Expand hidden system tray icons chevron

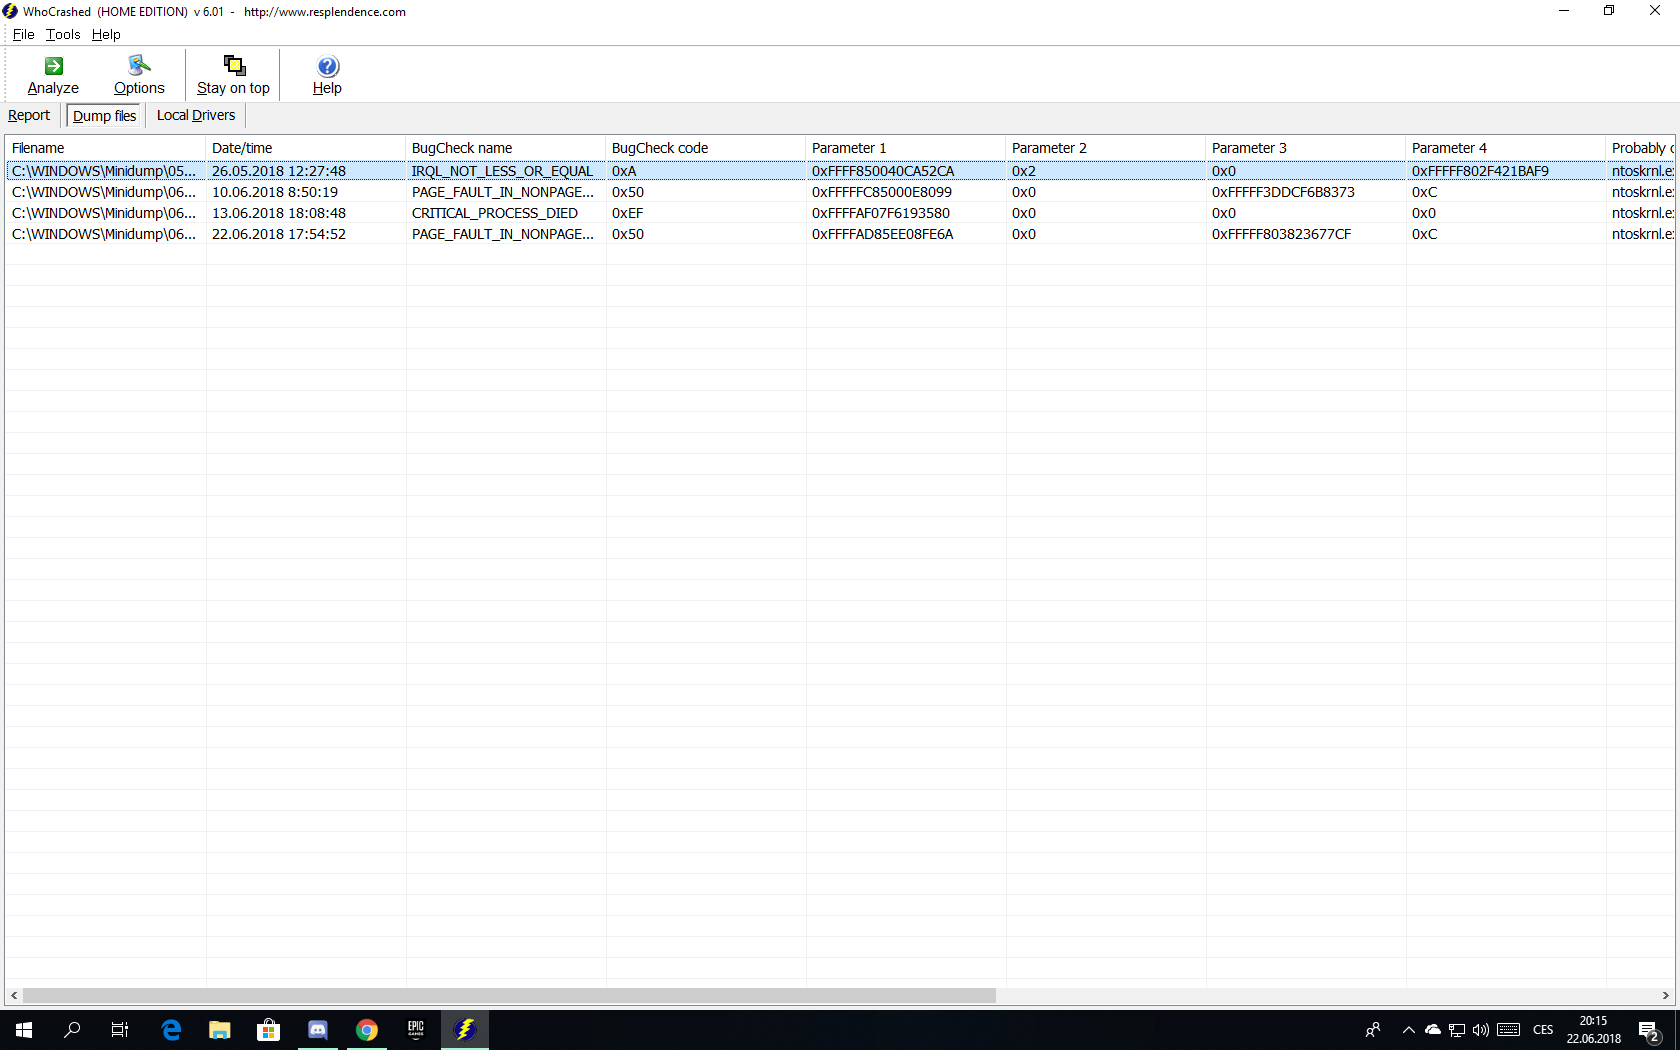tap(1408, 1030)
